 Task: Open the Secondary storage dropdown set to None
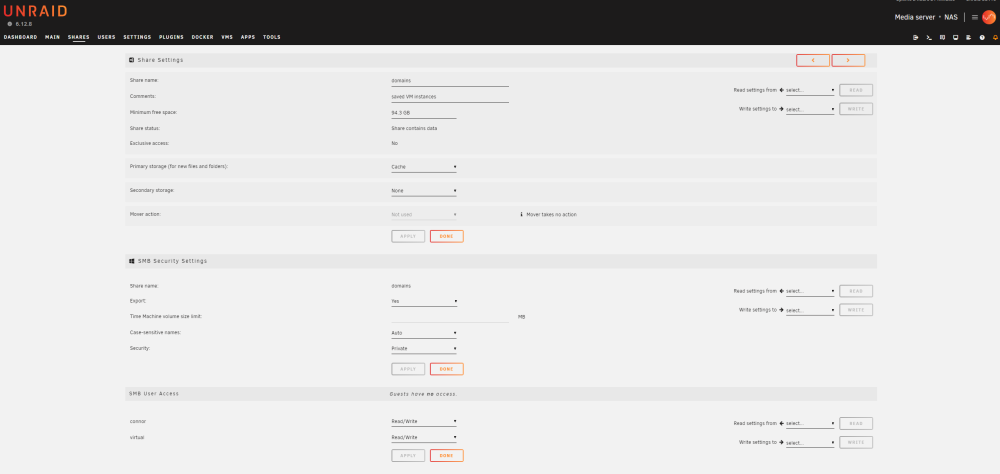tap(424, 191)
